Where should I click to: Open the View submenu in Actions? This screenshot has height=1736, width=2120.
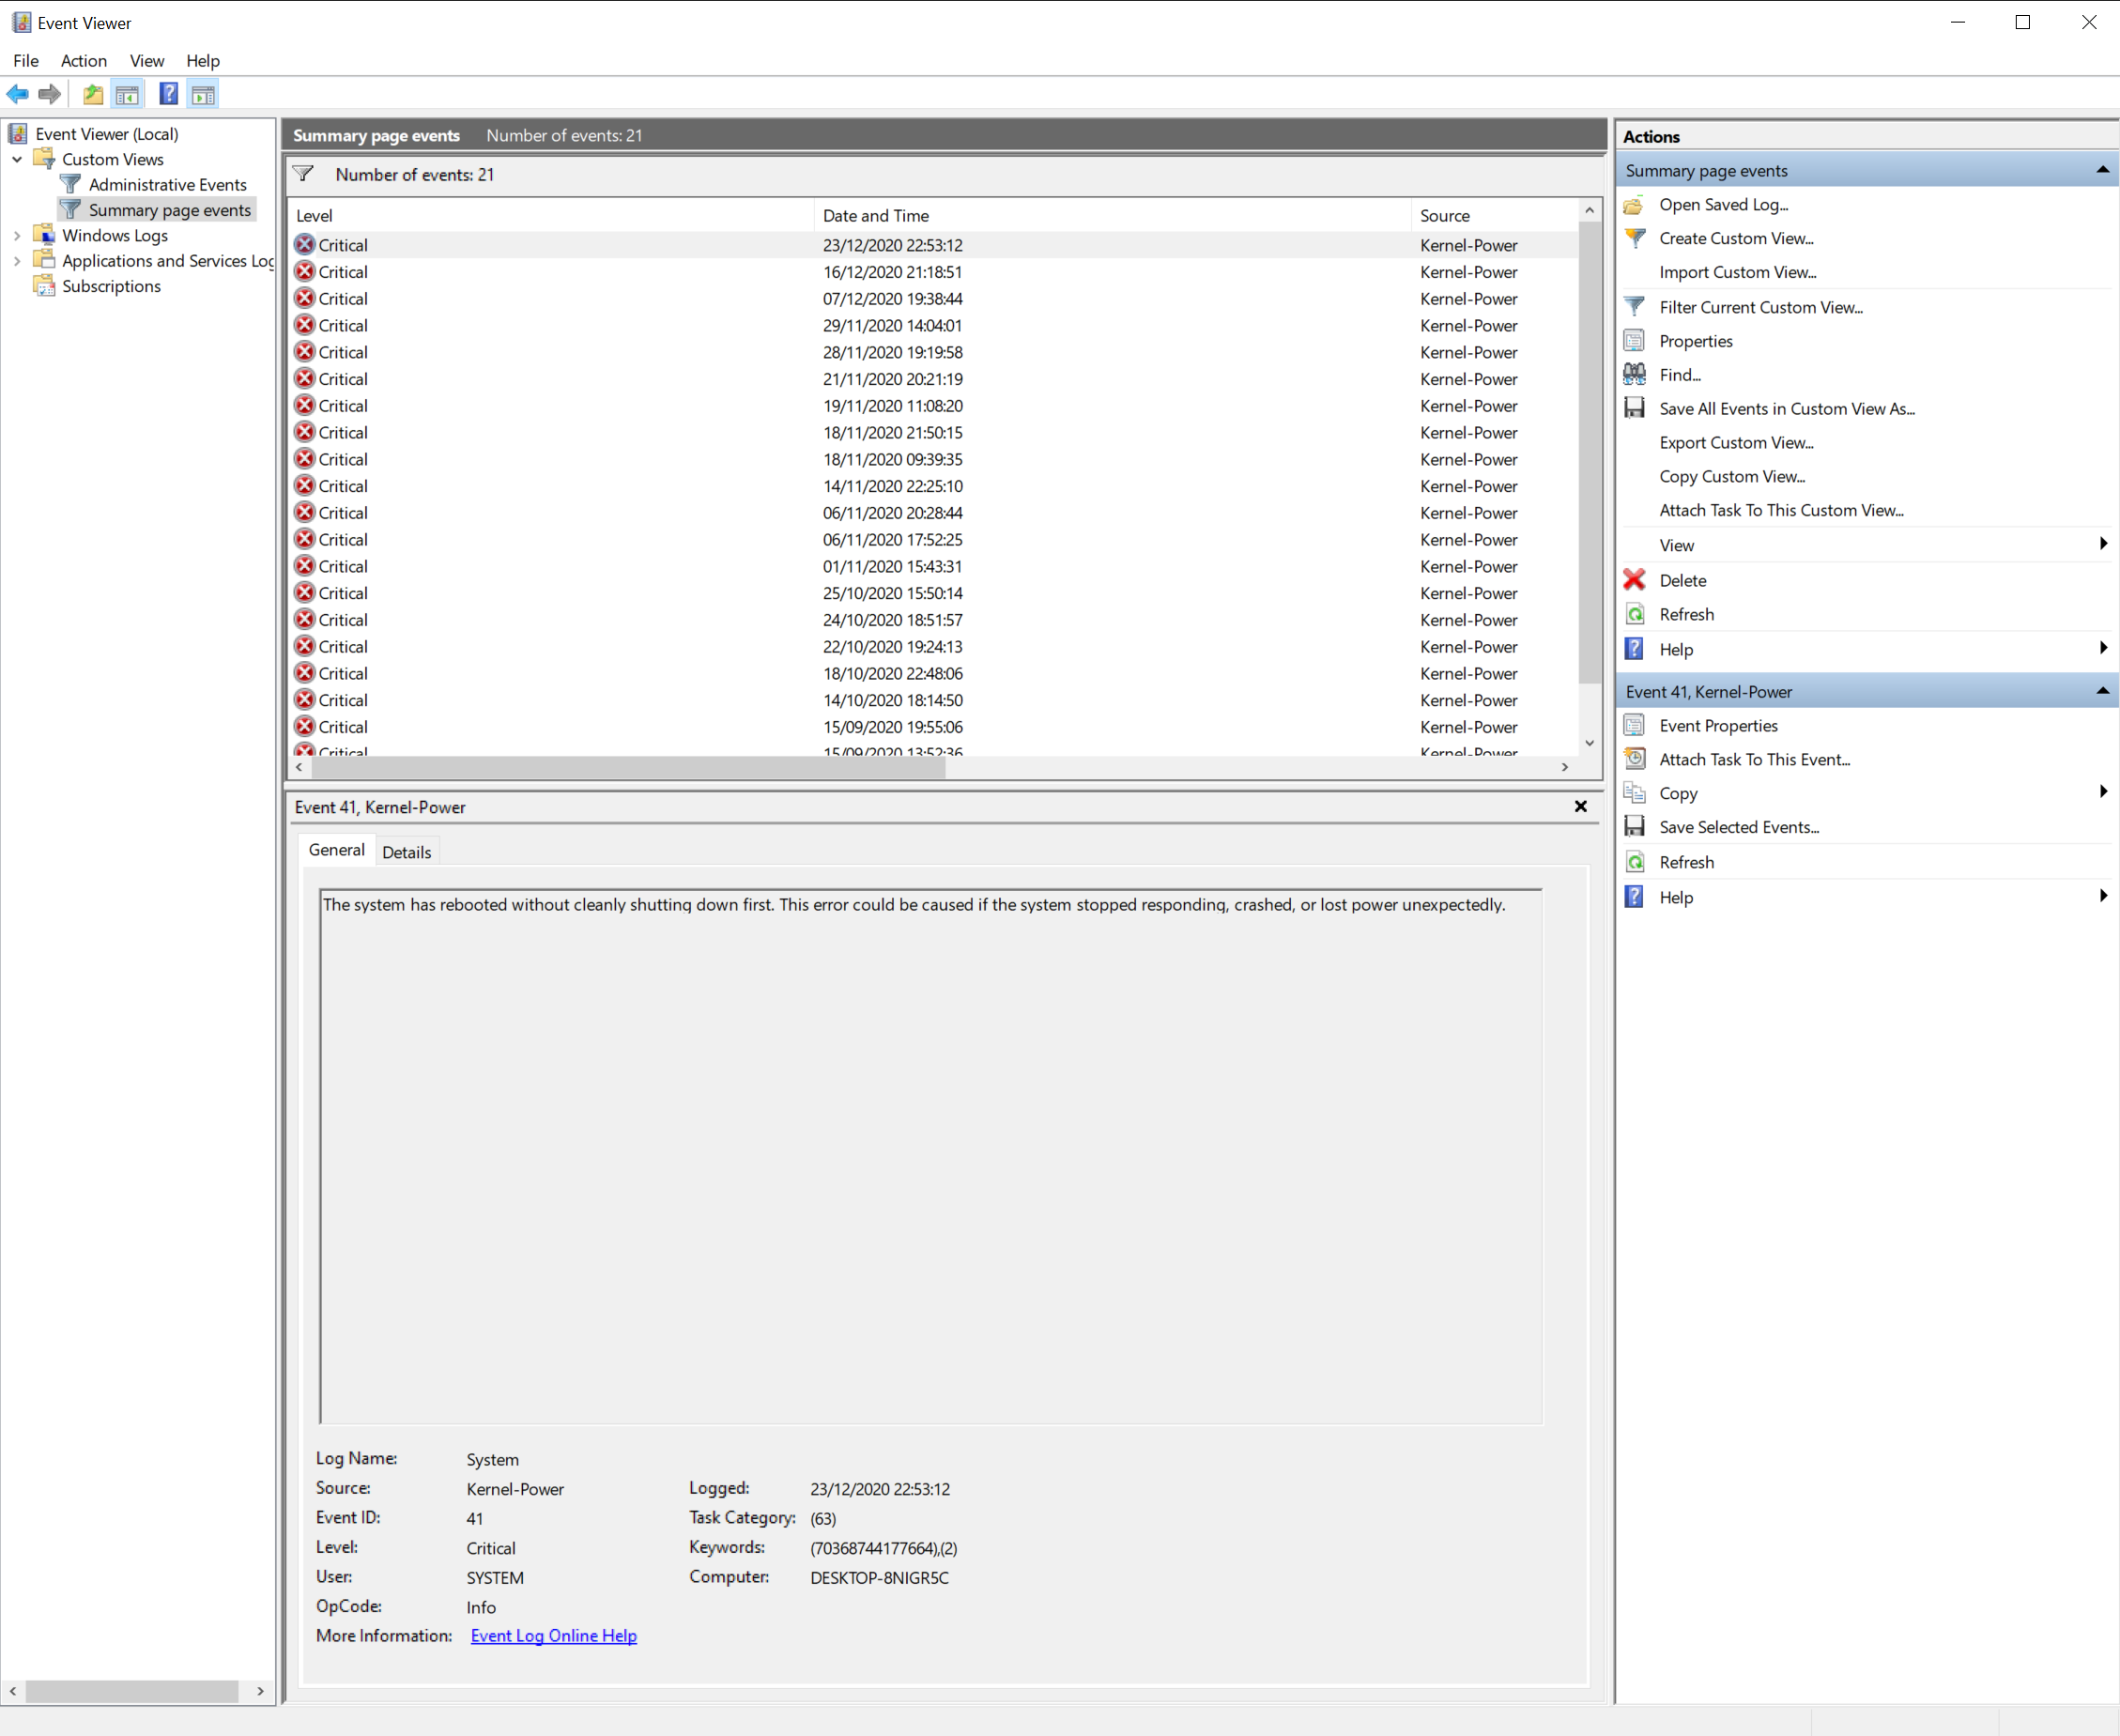[1676, 545]
